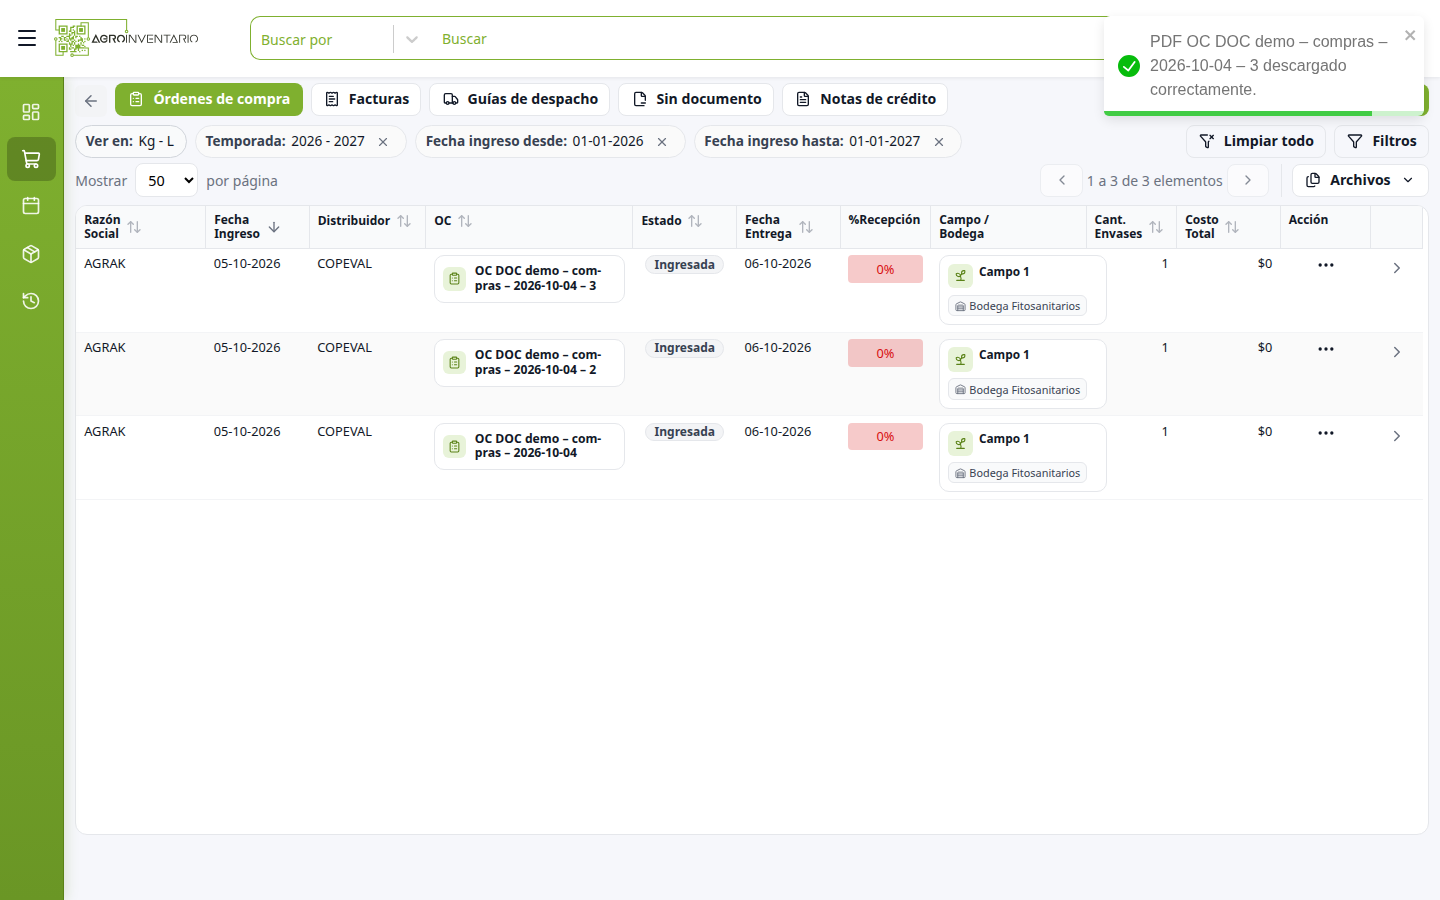The width and height of the screenshot is (1440, 900).
Task: Open the Archivos dropdown
Action: [x=1360, y=180]
